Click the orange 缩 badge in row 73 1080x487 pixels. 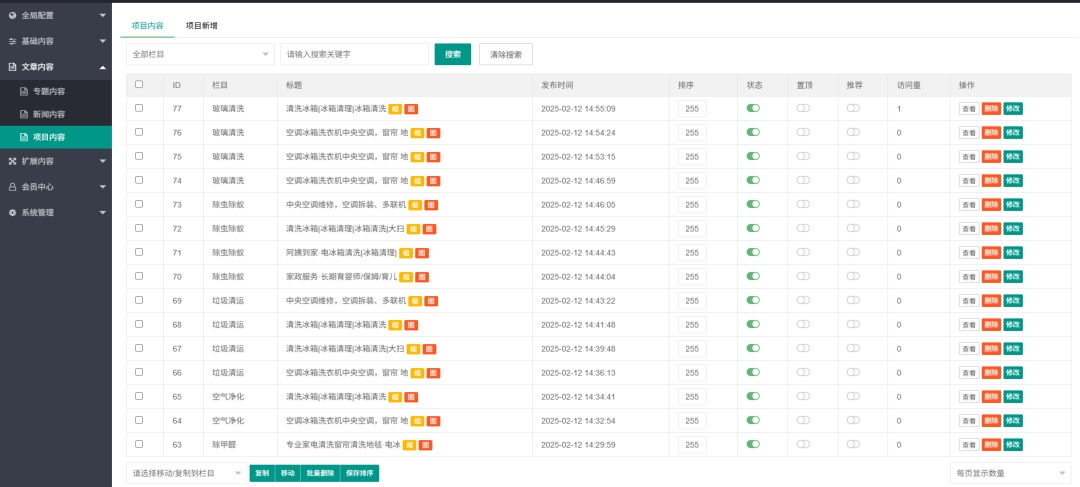(415, 205)
